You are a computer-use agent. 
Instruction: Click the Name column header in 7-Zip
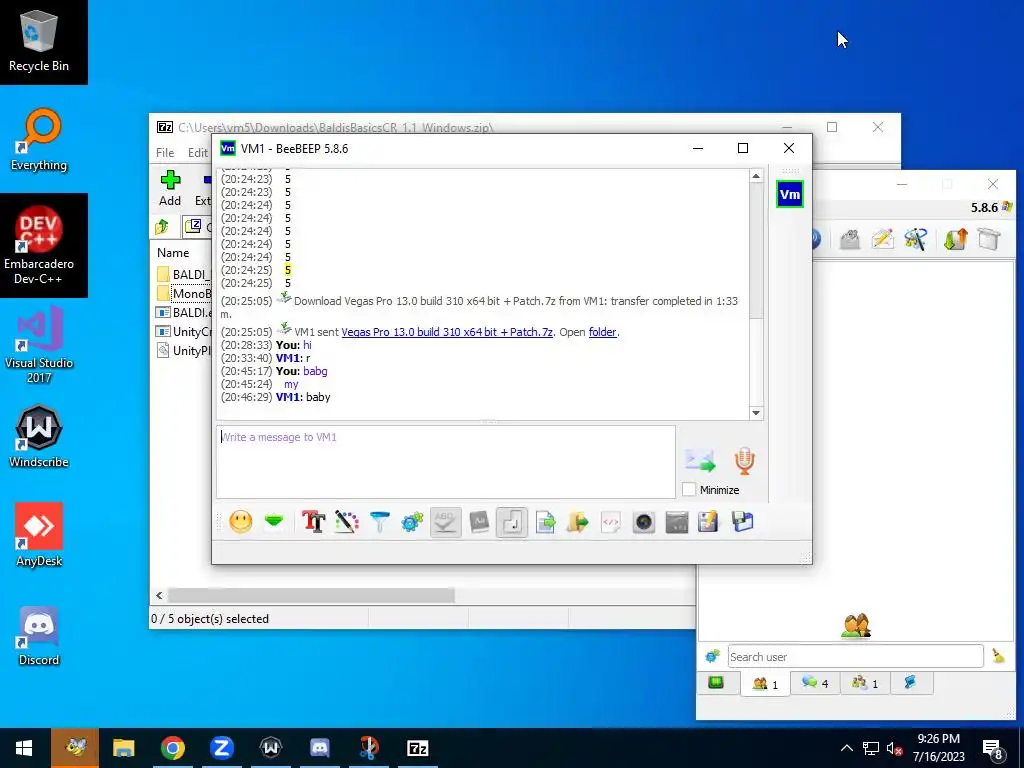click(x=173, y=253)
